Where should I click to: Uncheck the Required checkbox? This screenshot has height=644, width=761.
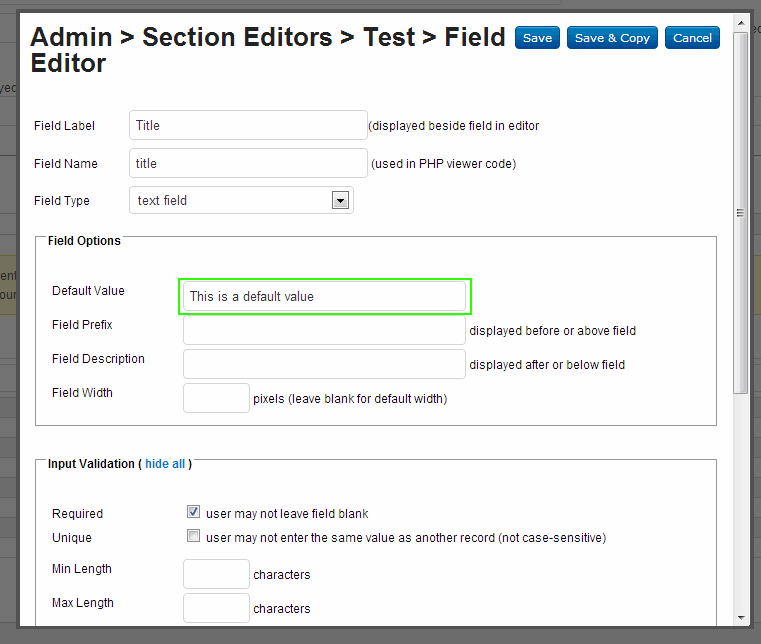194,511
